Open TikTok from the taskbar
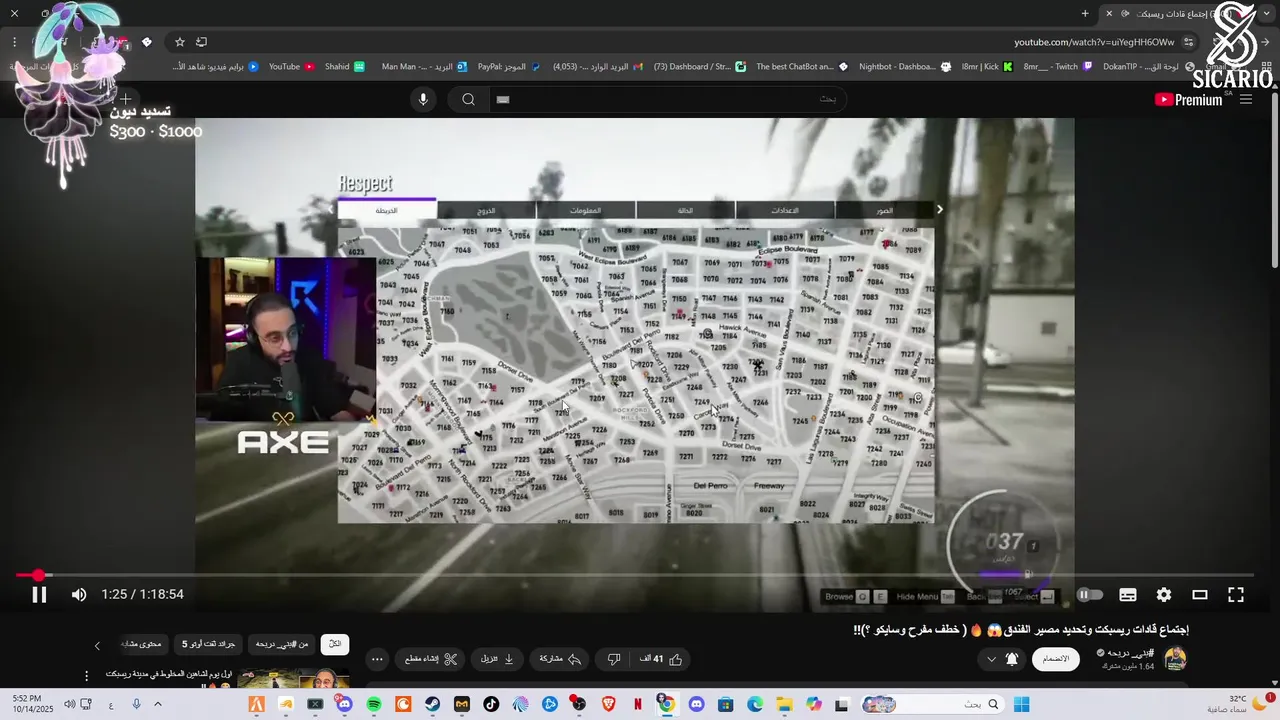This screenshot has height=720, width=1280. tap(491, 704)
